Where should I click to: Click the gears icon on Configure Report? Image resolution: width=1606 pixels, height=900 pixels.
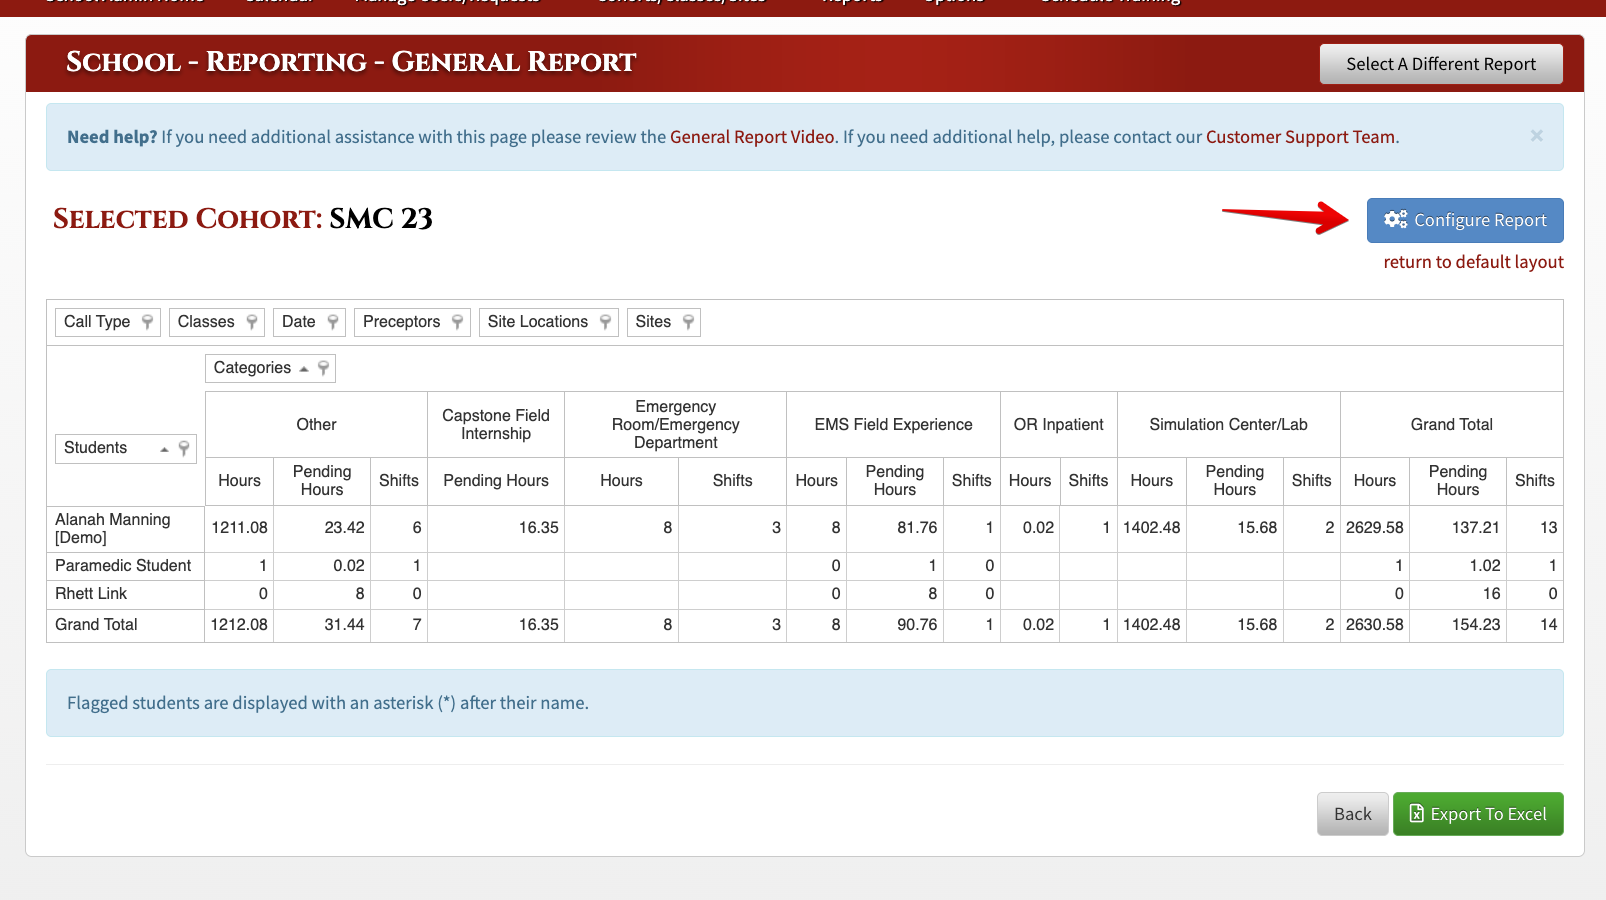(1396, 220)
